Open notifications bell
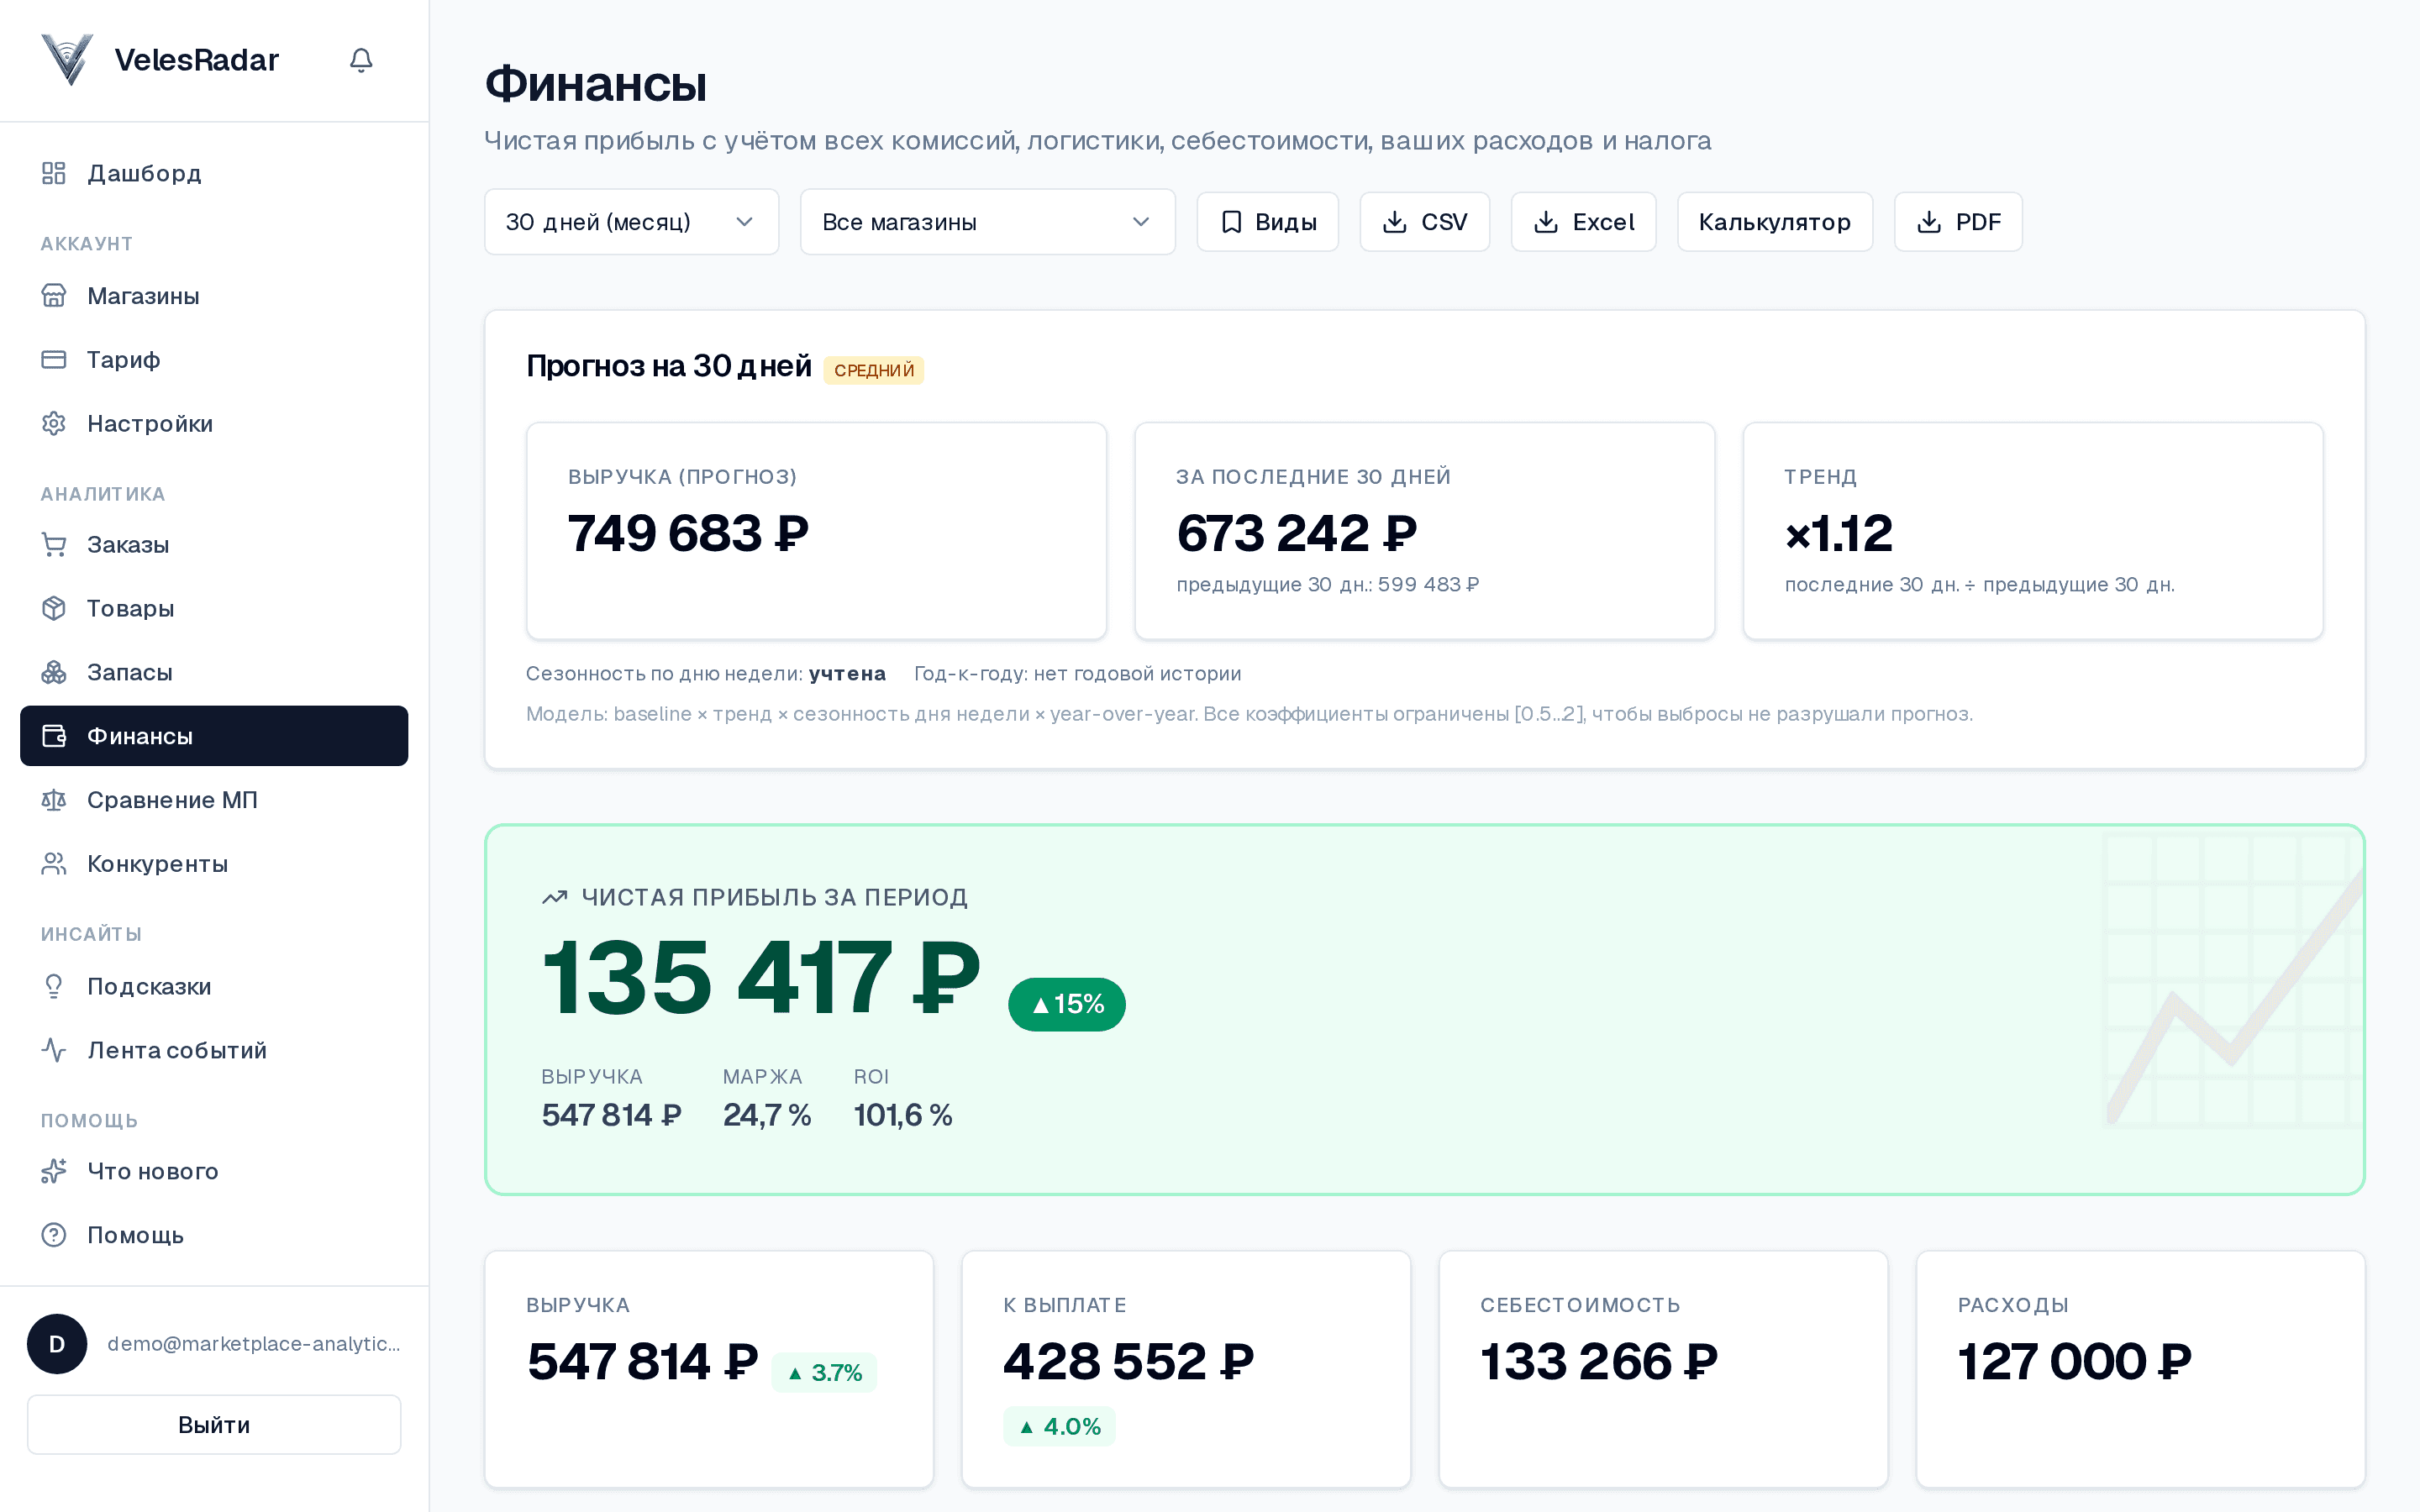Screen dimensions: 2420x1512 click(361, 60)
